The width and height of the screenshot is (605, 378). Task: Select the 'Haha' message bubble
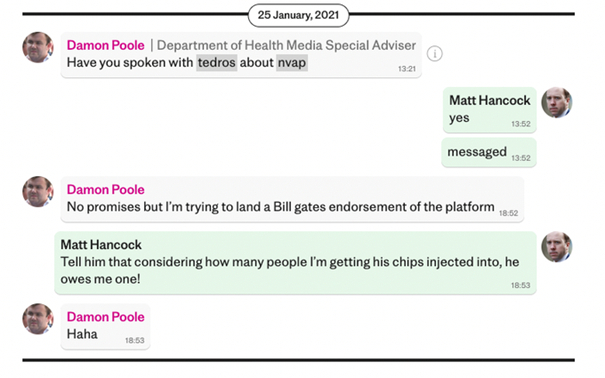coord(105,326)
